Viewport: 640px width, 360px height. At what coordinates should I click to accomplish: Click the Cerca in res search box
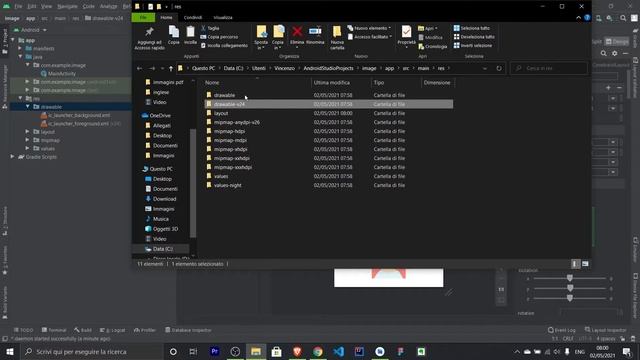[549, 68]
